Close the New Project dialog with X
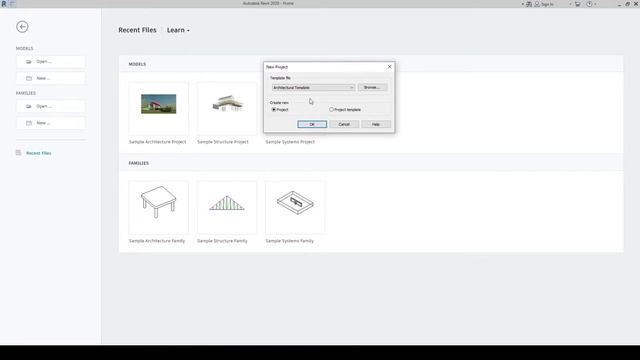 pos(389,67)
